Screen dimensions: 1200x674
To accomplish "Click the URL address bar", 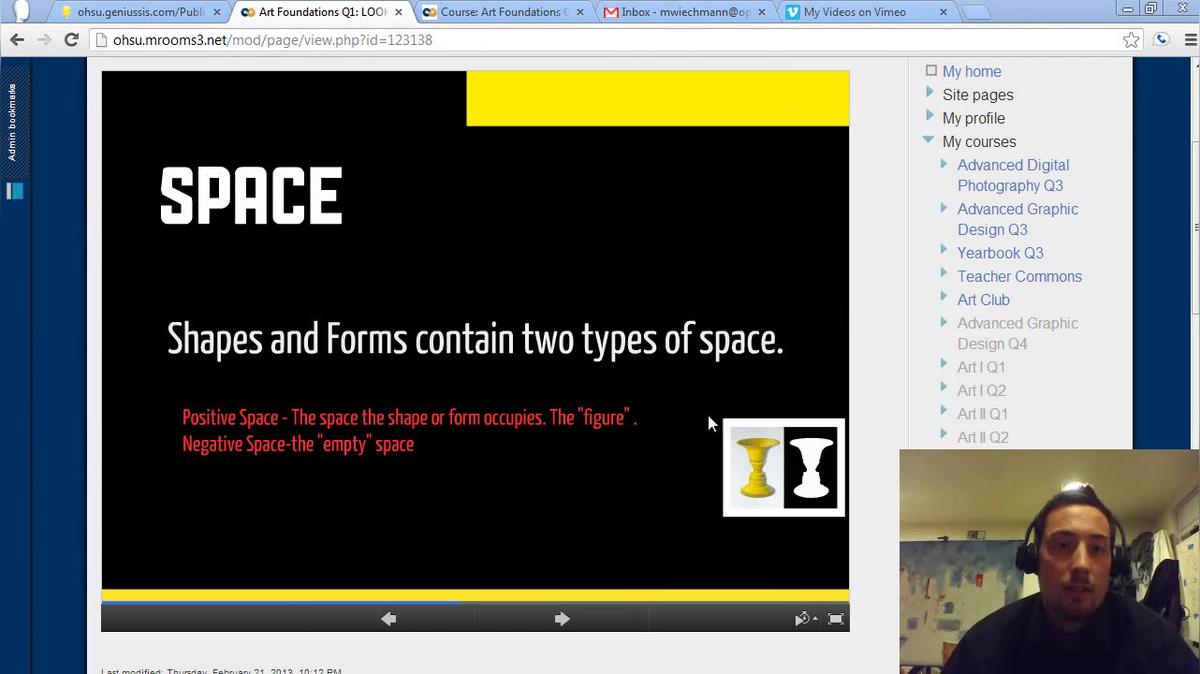I will 600,40.
